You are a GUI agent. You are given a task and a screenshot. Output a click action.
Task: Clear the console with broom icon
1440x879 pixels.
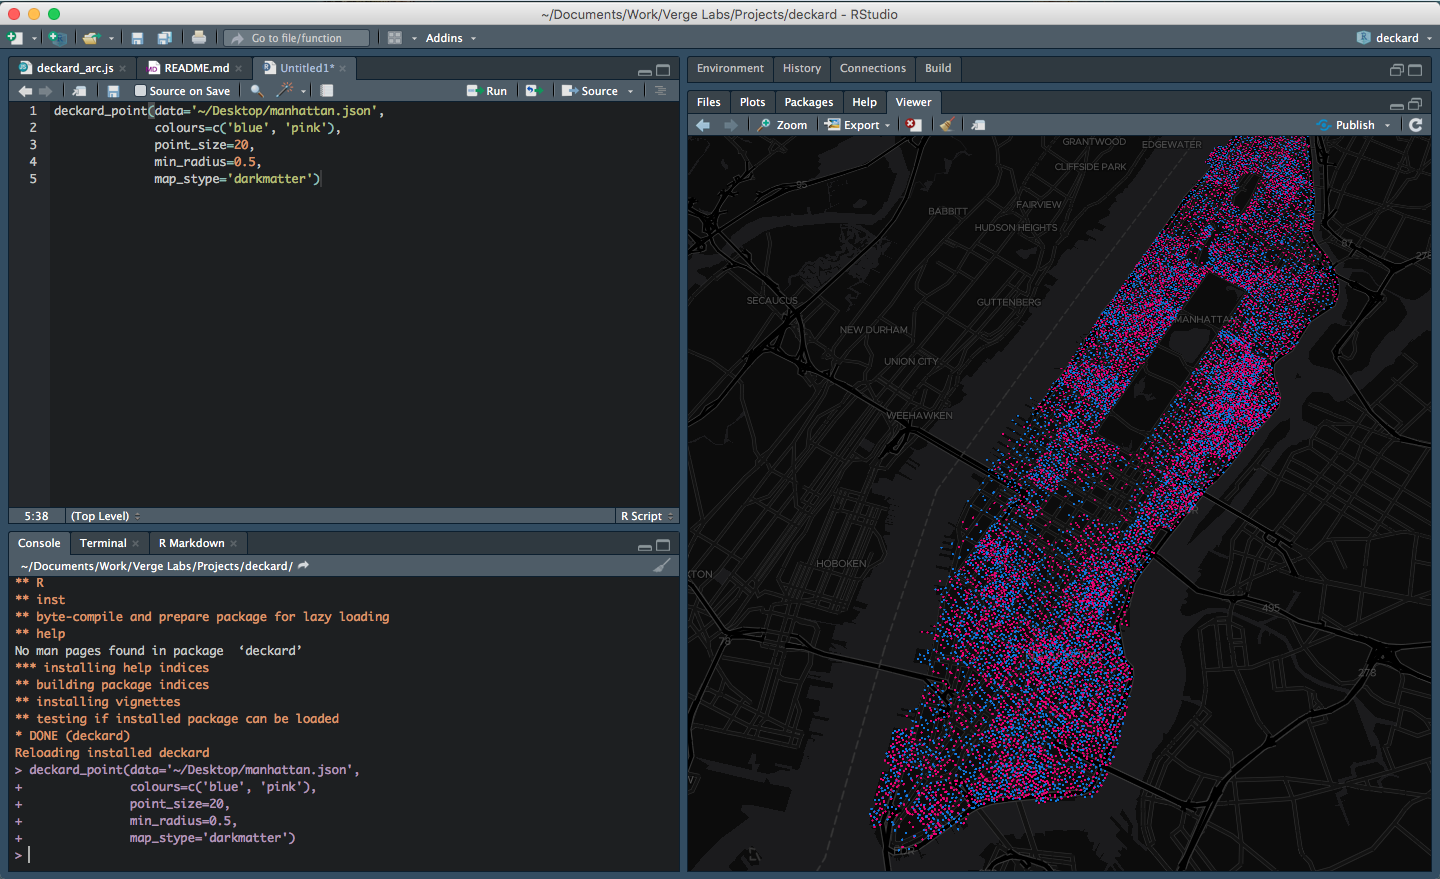tap(661, 566)
